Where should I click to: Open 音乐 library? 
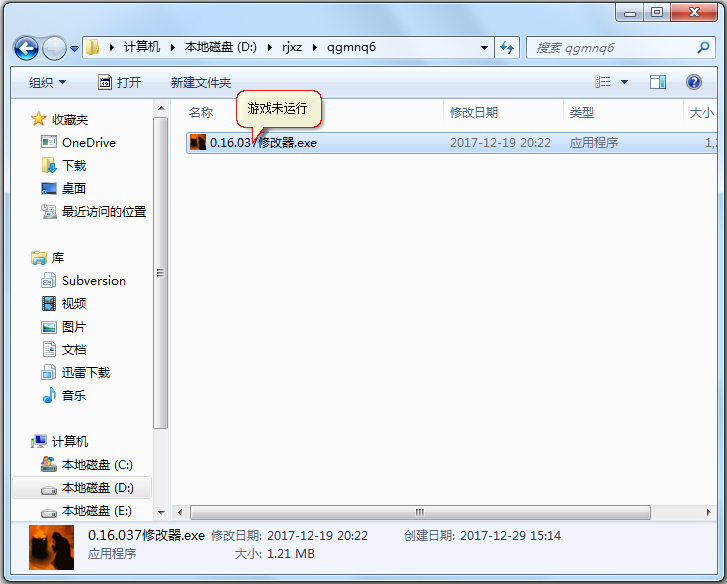tap(74, 395)
